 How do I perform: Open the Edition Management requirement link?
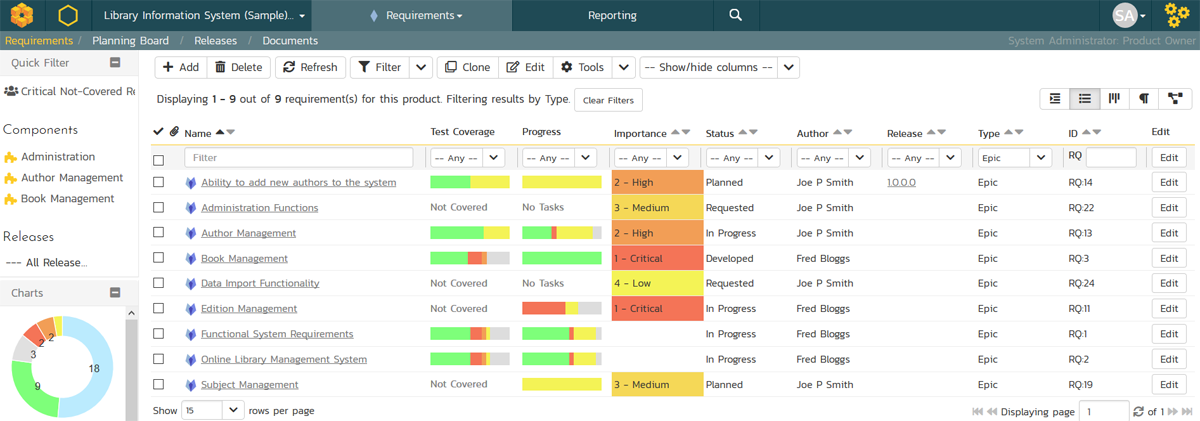(x=249, y=309)
